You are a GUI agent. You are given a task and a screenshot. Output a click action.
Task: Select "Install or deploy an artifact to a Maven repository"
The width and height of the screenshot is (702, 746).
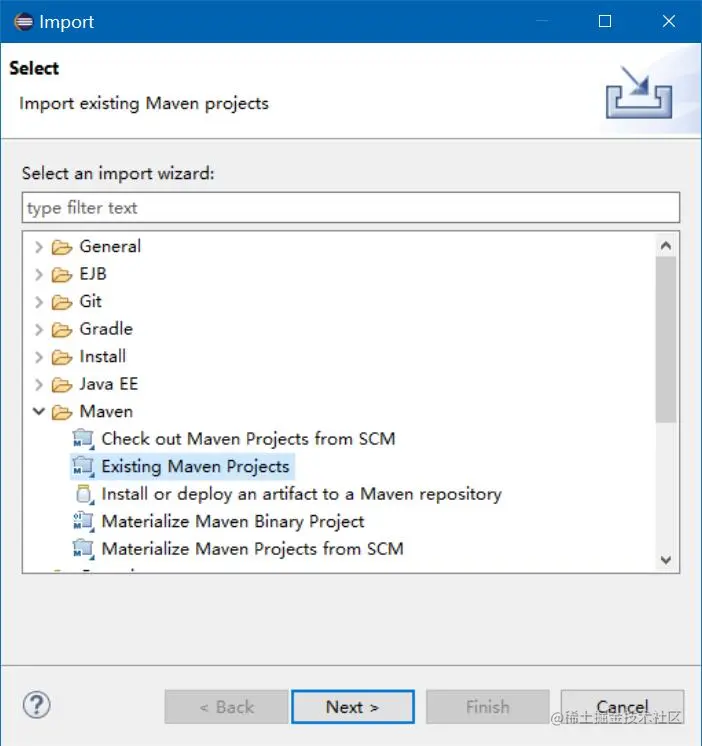point(302,494)
